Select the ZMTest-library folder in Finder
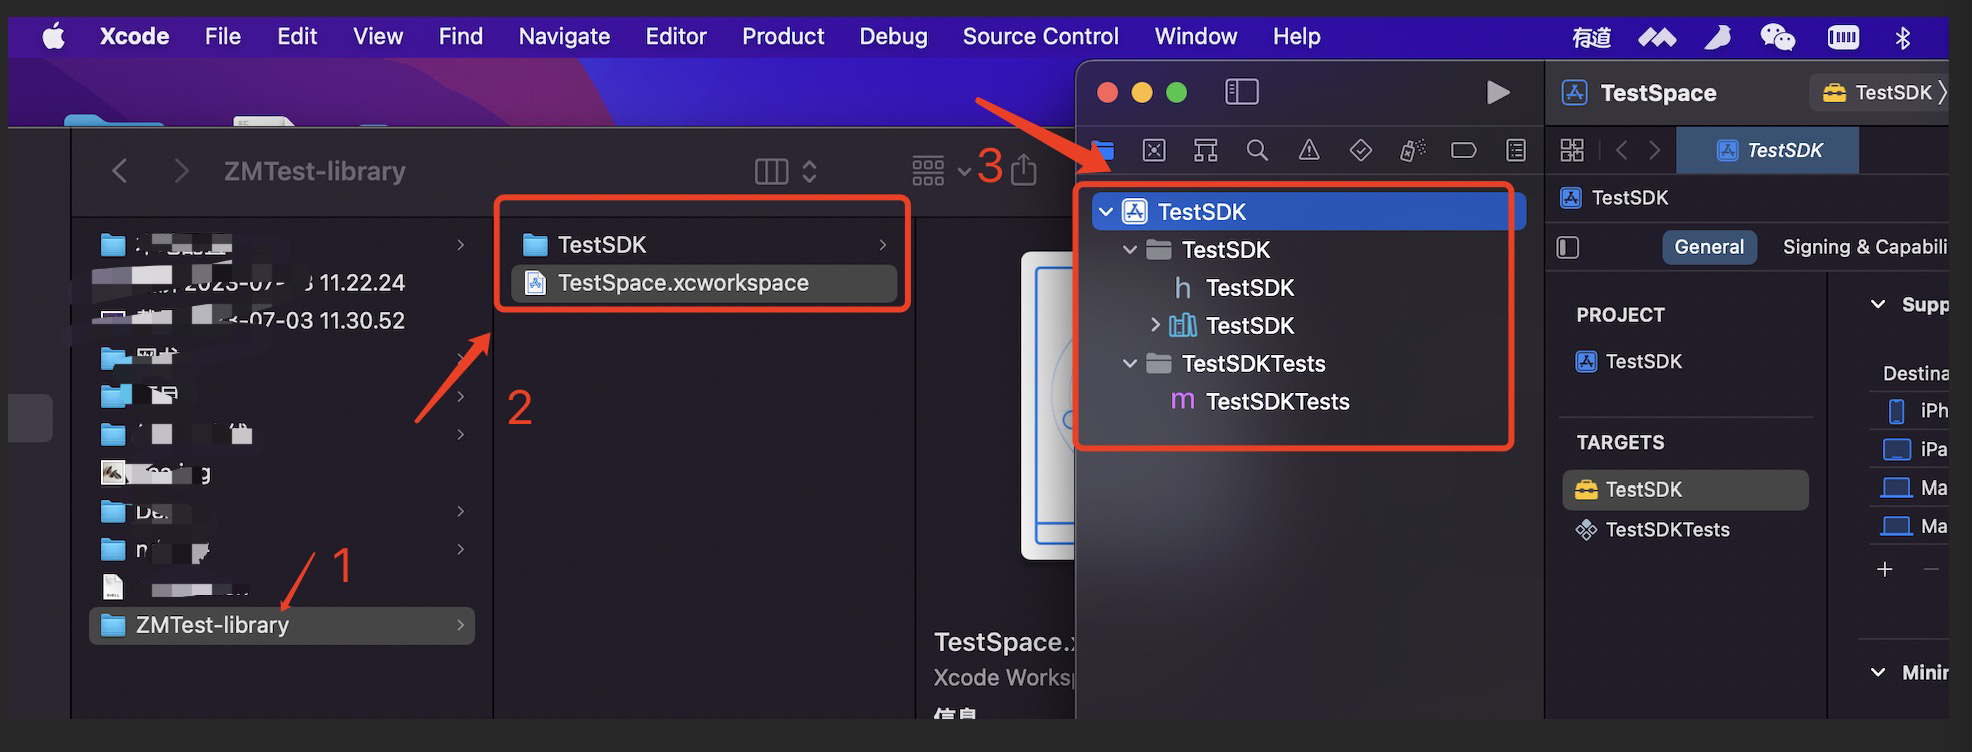 tap(282, 626)
